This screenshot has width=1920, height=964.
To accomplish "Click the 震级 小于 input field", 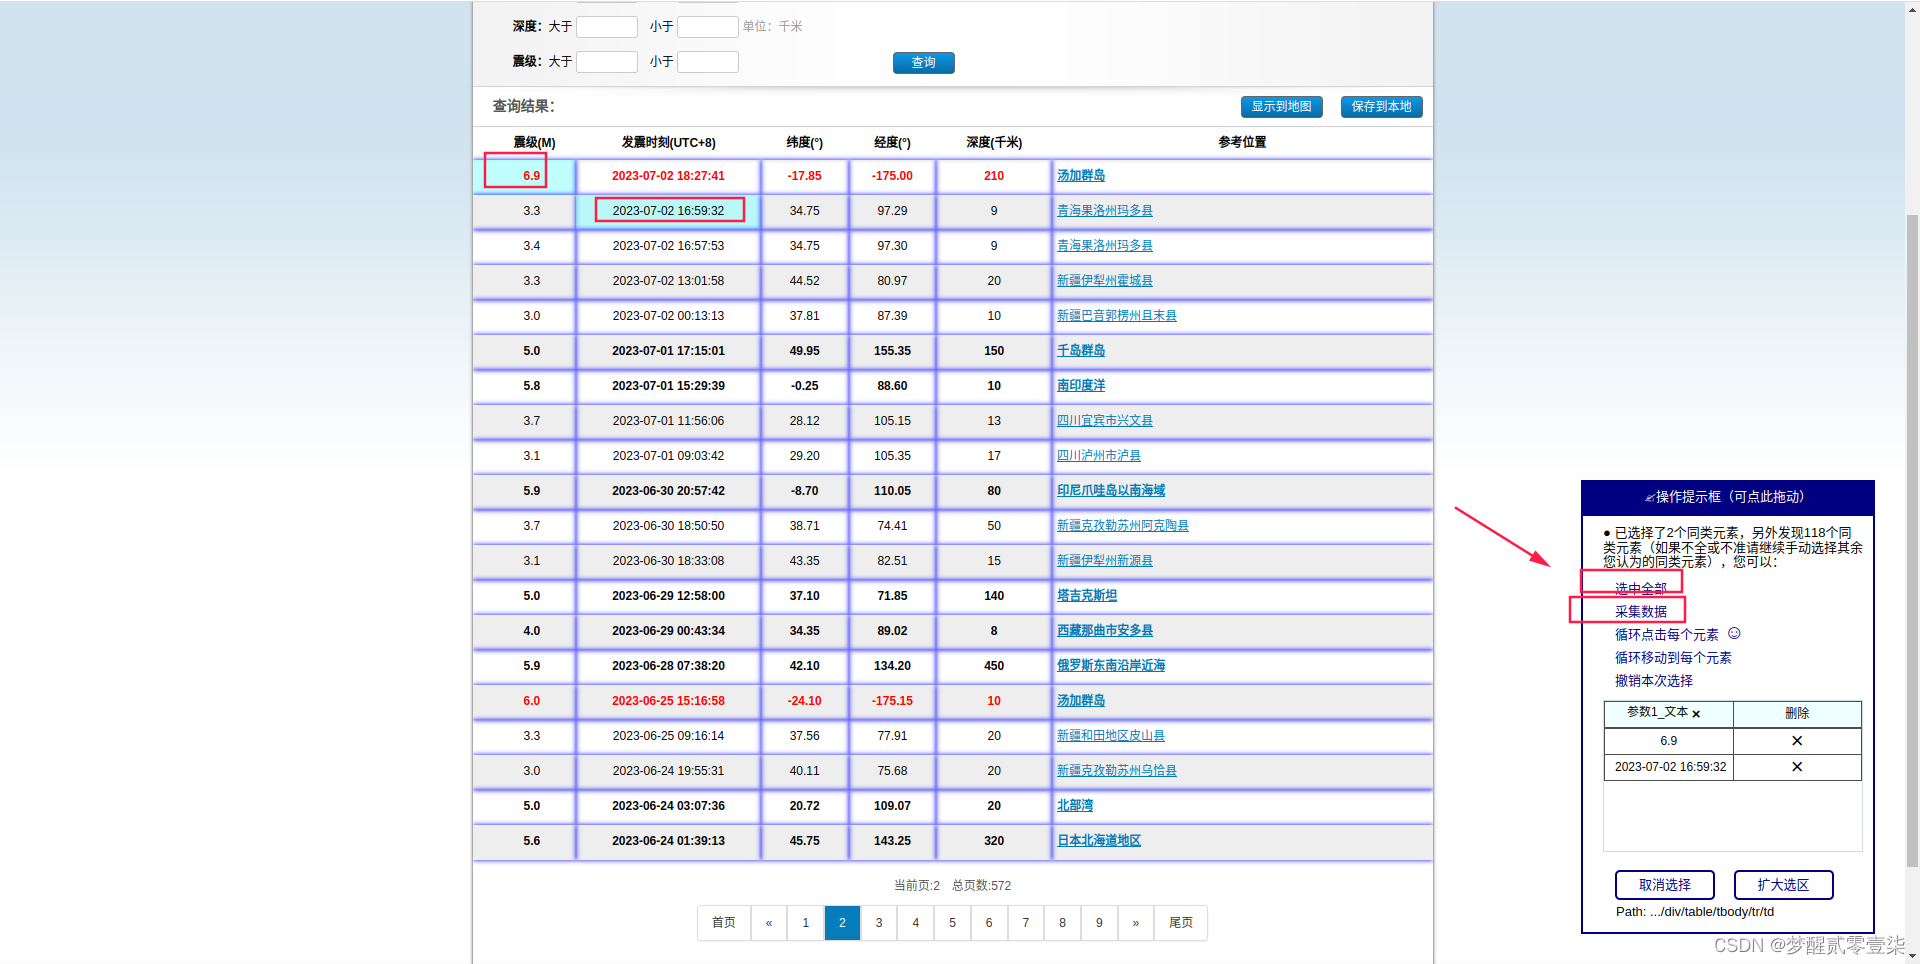I will point(708,62).
